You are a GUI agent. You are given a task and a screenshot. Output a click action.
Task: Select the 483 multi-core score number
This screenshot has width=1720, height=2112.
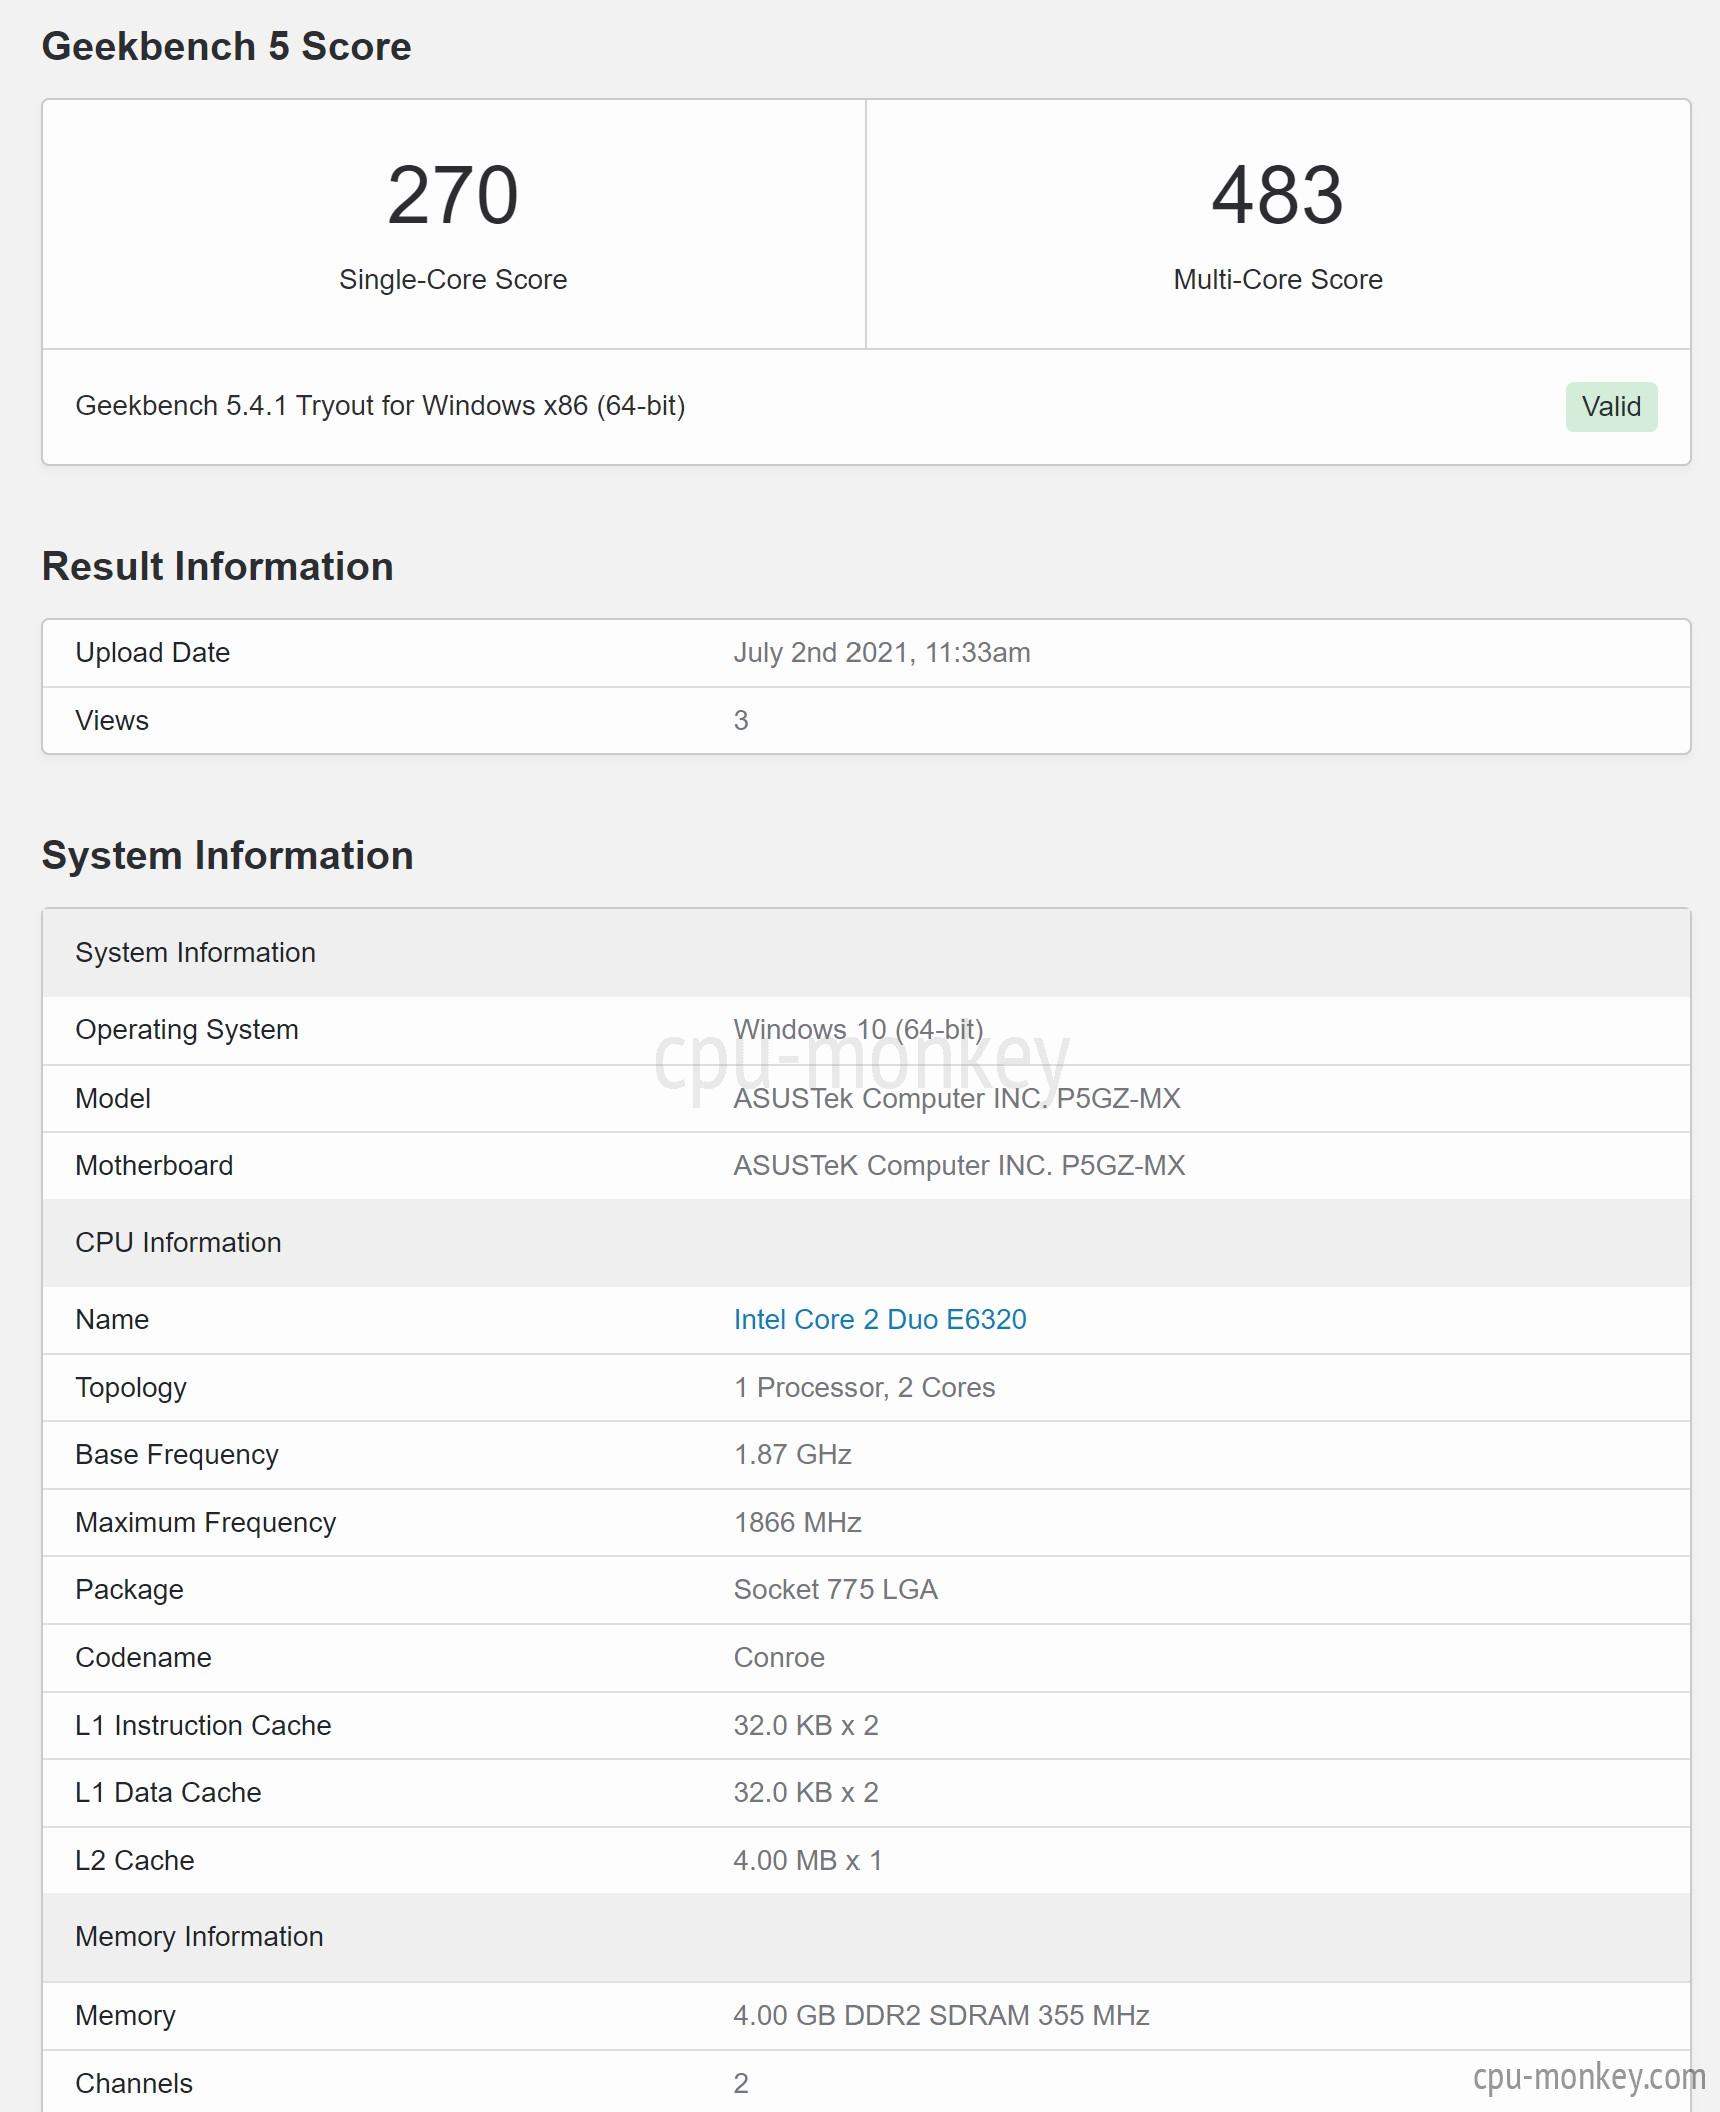pyautogui.click(x=1277, y=195)
